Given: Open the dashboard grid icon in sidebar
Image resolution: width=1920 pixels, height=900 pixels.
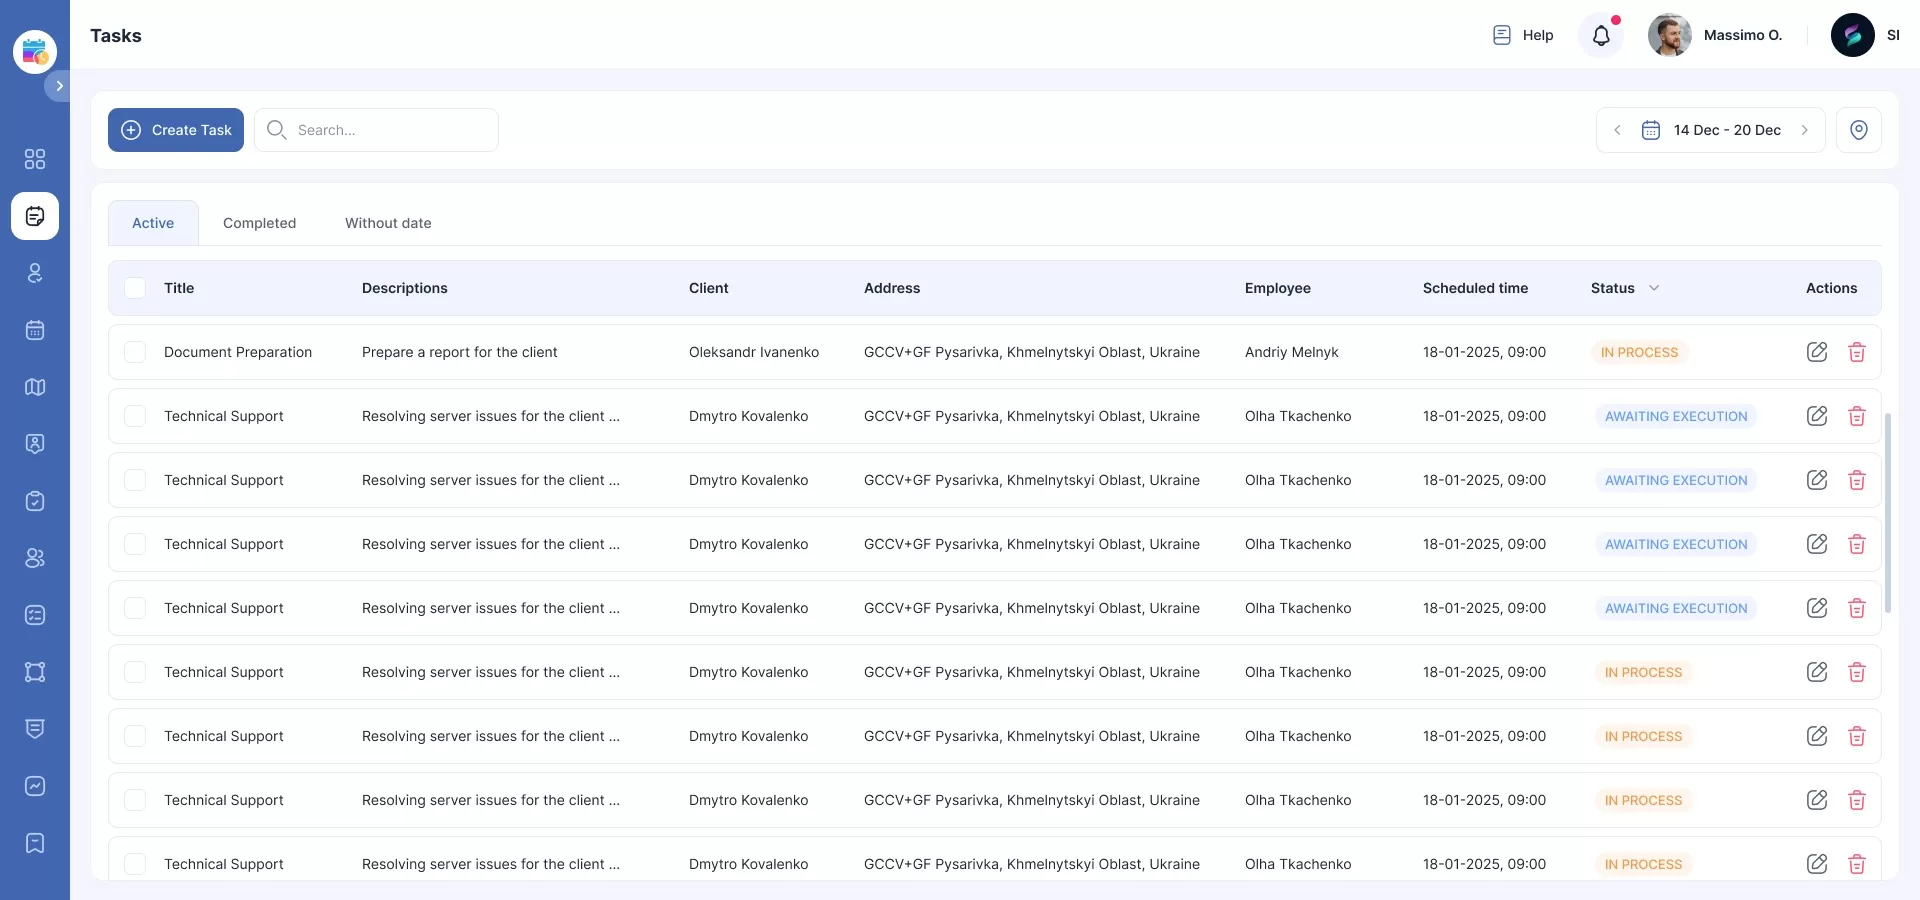Looking at the screenshot, I should [x=35, y=159].
